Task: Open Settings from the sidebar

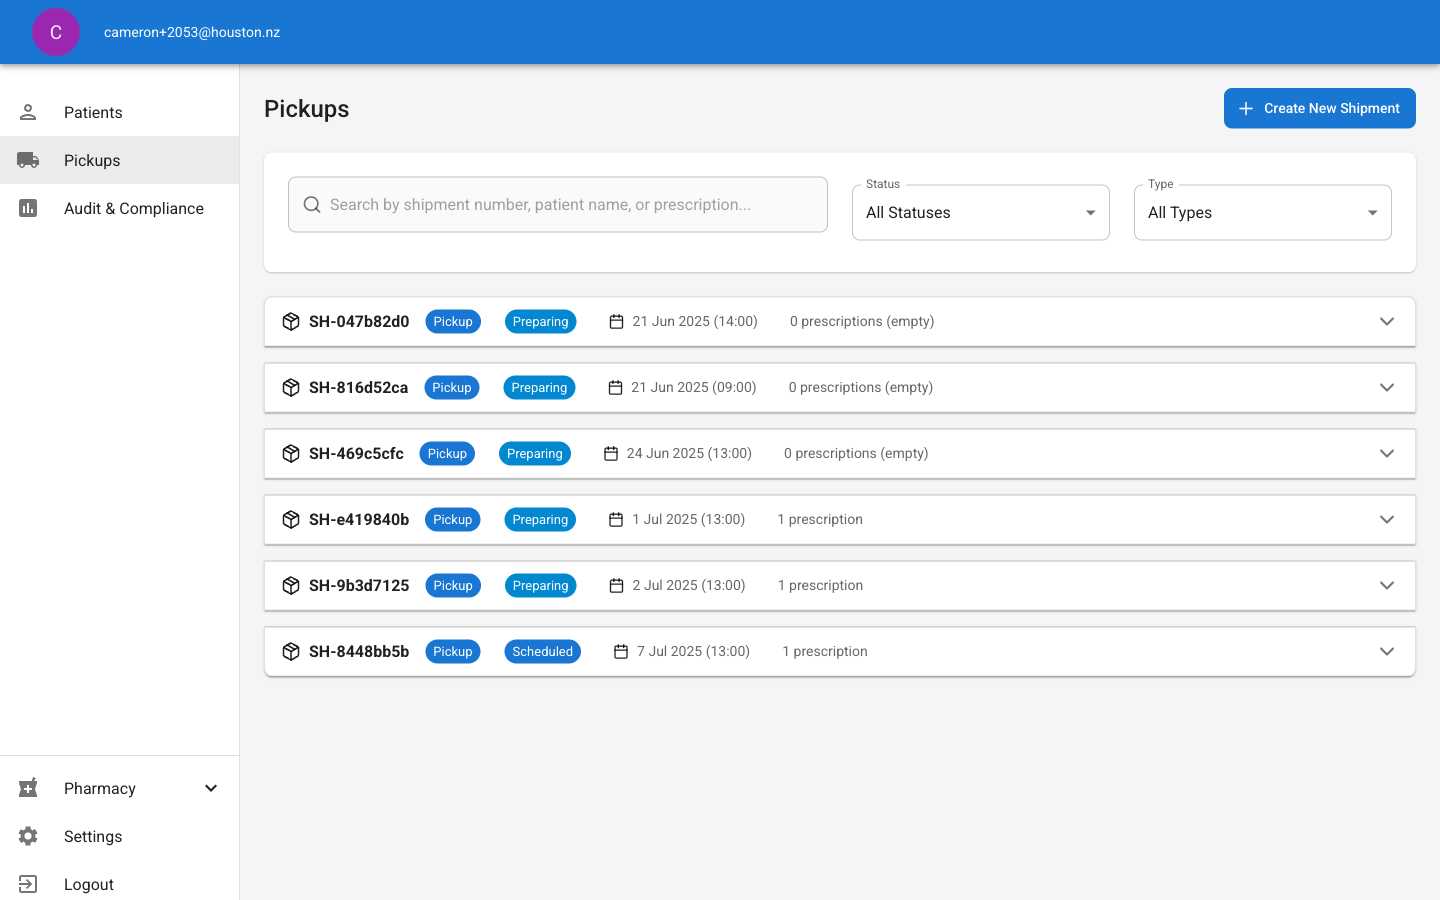Action: tap(120, 836)
